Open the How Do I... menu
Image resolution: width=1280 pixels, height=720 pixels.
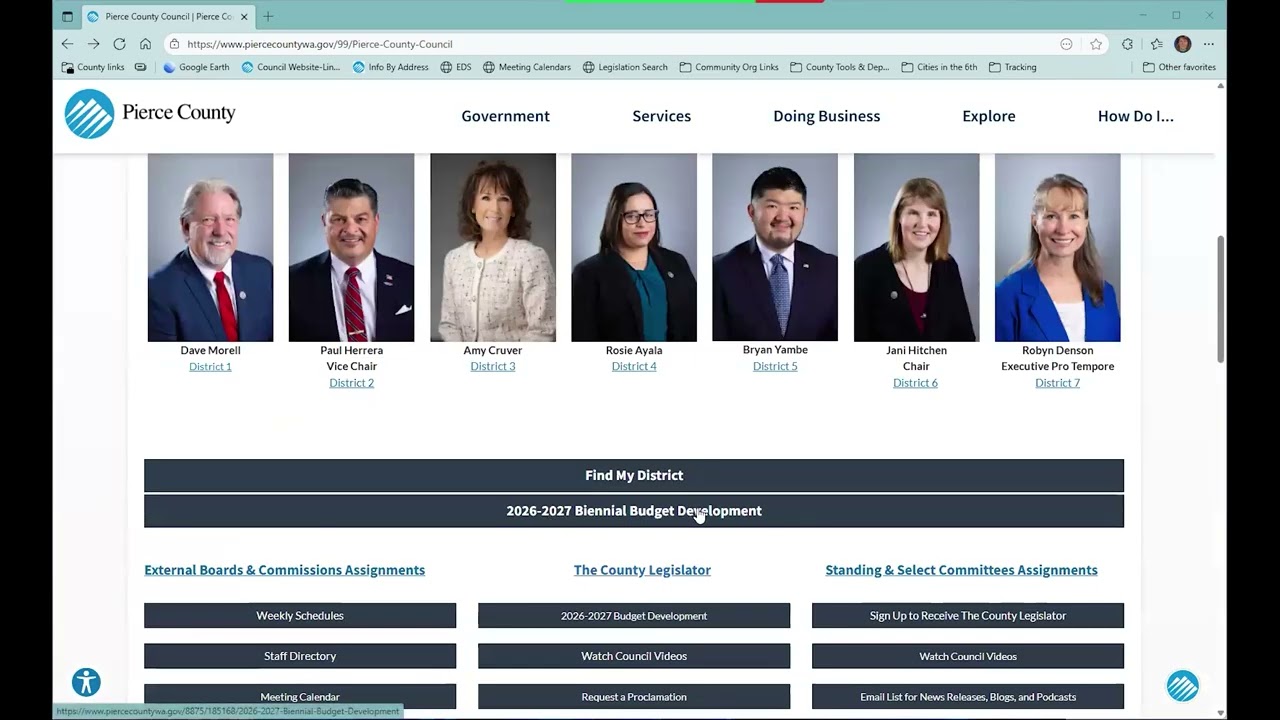tap(1136, 116)
